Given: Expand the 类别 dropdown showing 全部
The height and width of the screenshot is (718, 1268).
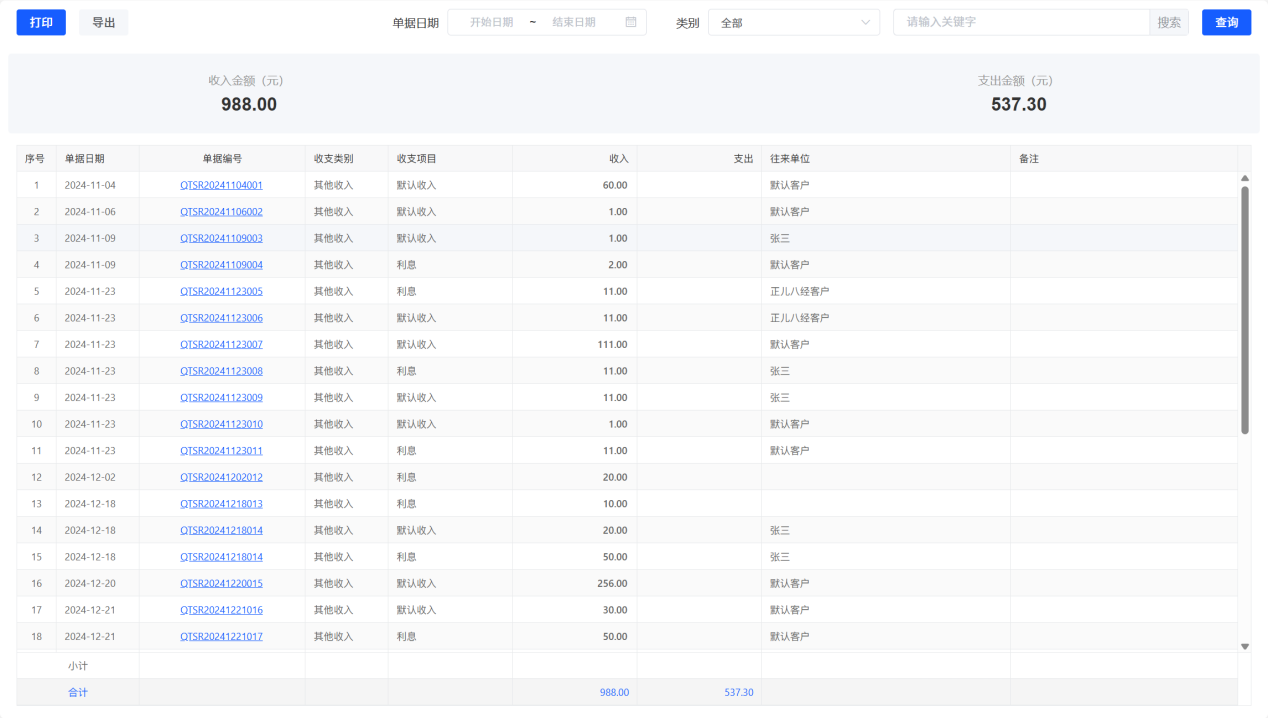Looking at the screenshot, I should [x=793, y=23].
